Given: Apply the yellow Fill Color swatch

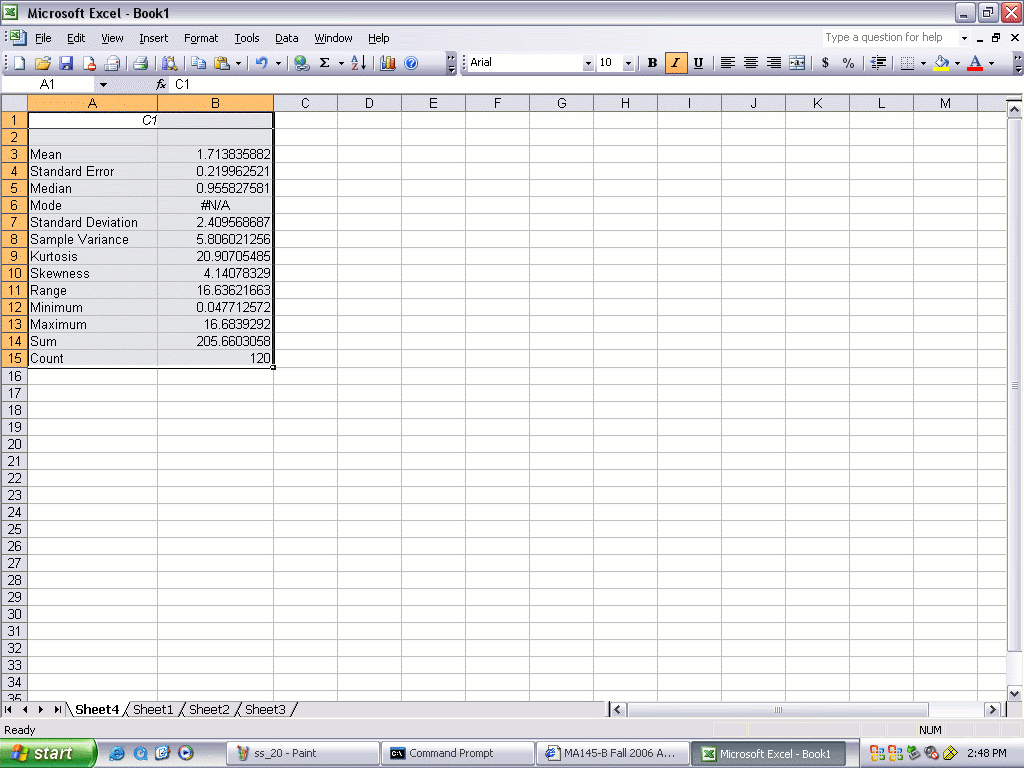Looking at the screenshot, I should point(941,63).
